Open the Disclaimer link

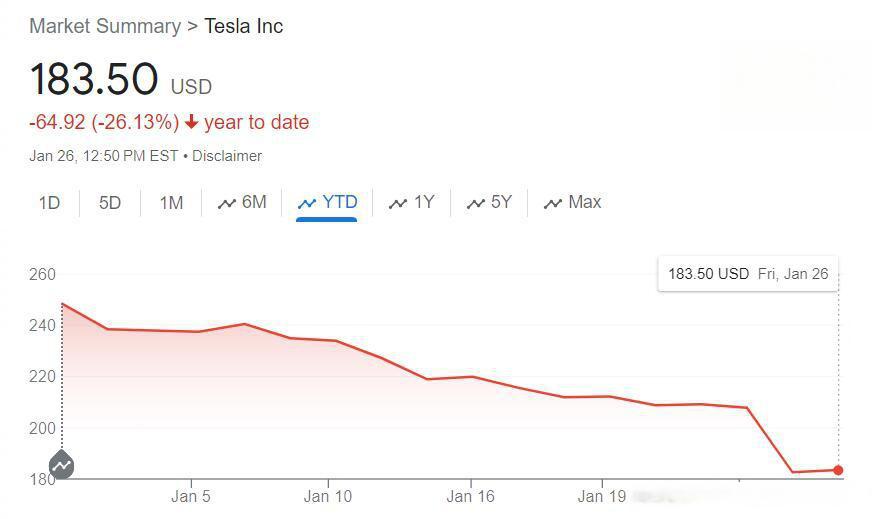[x=227, y=156]
